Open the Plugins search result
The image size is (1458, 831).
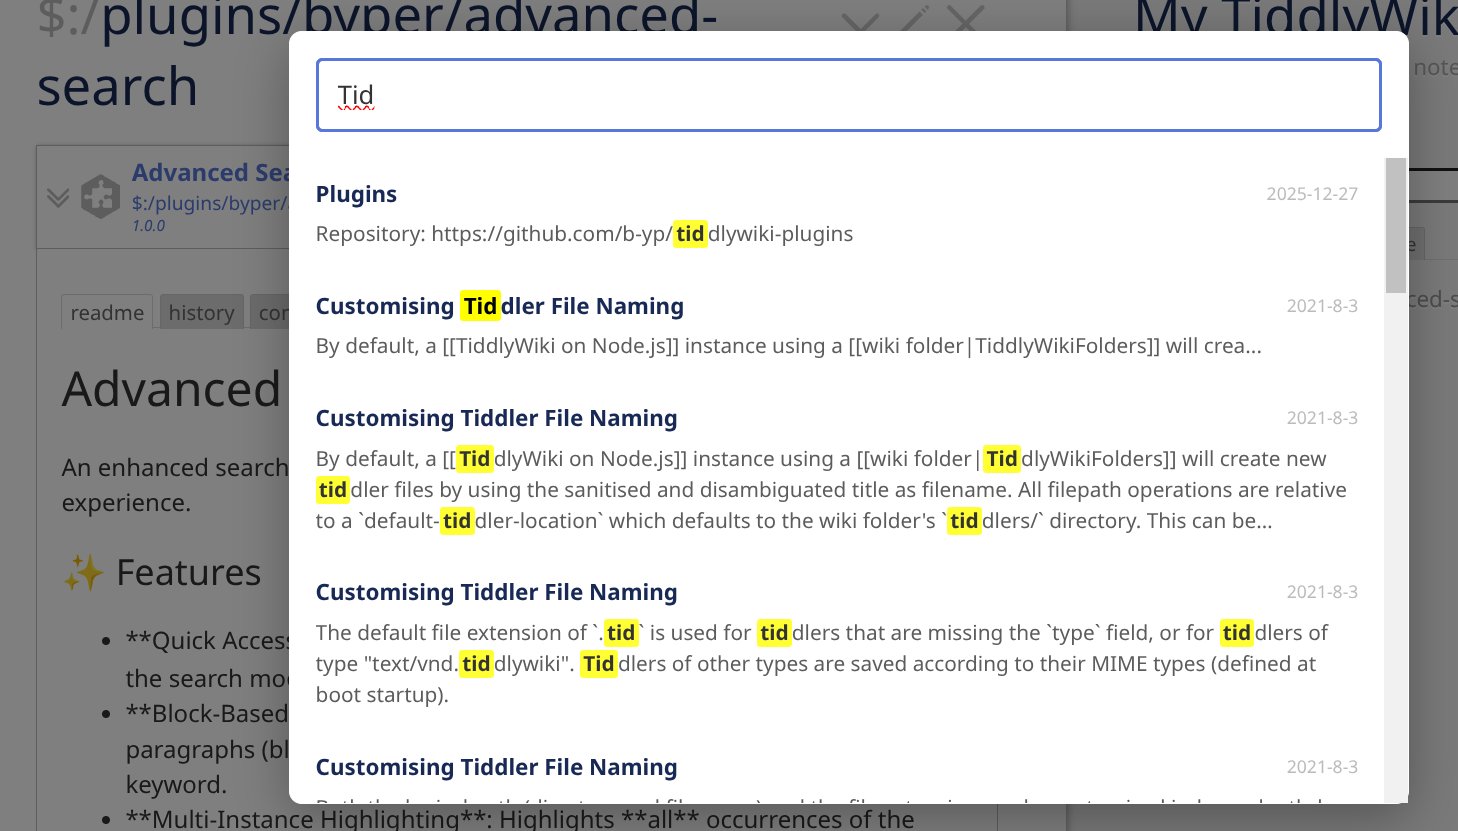point(356,194)
